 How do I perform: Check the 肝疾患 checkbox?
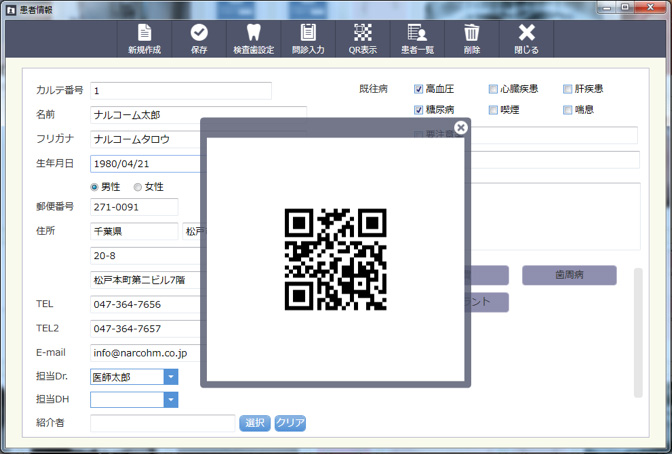coord(567,89)
